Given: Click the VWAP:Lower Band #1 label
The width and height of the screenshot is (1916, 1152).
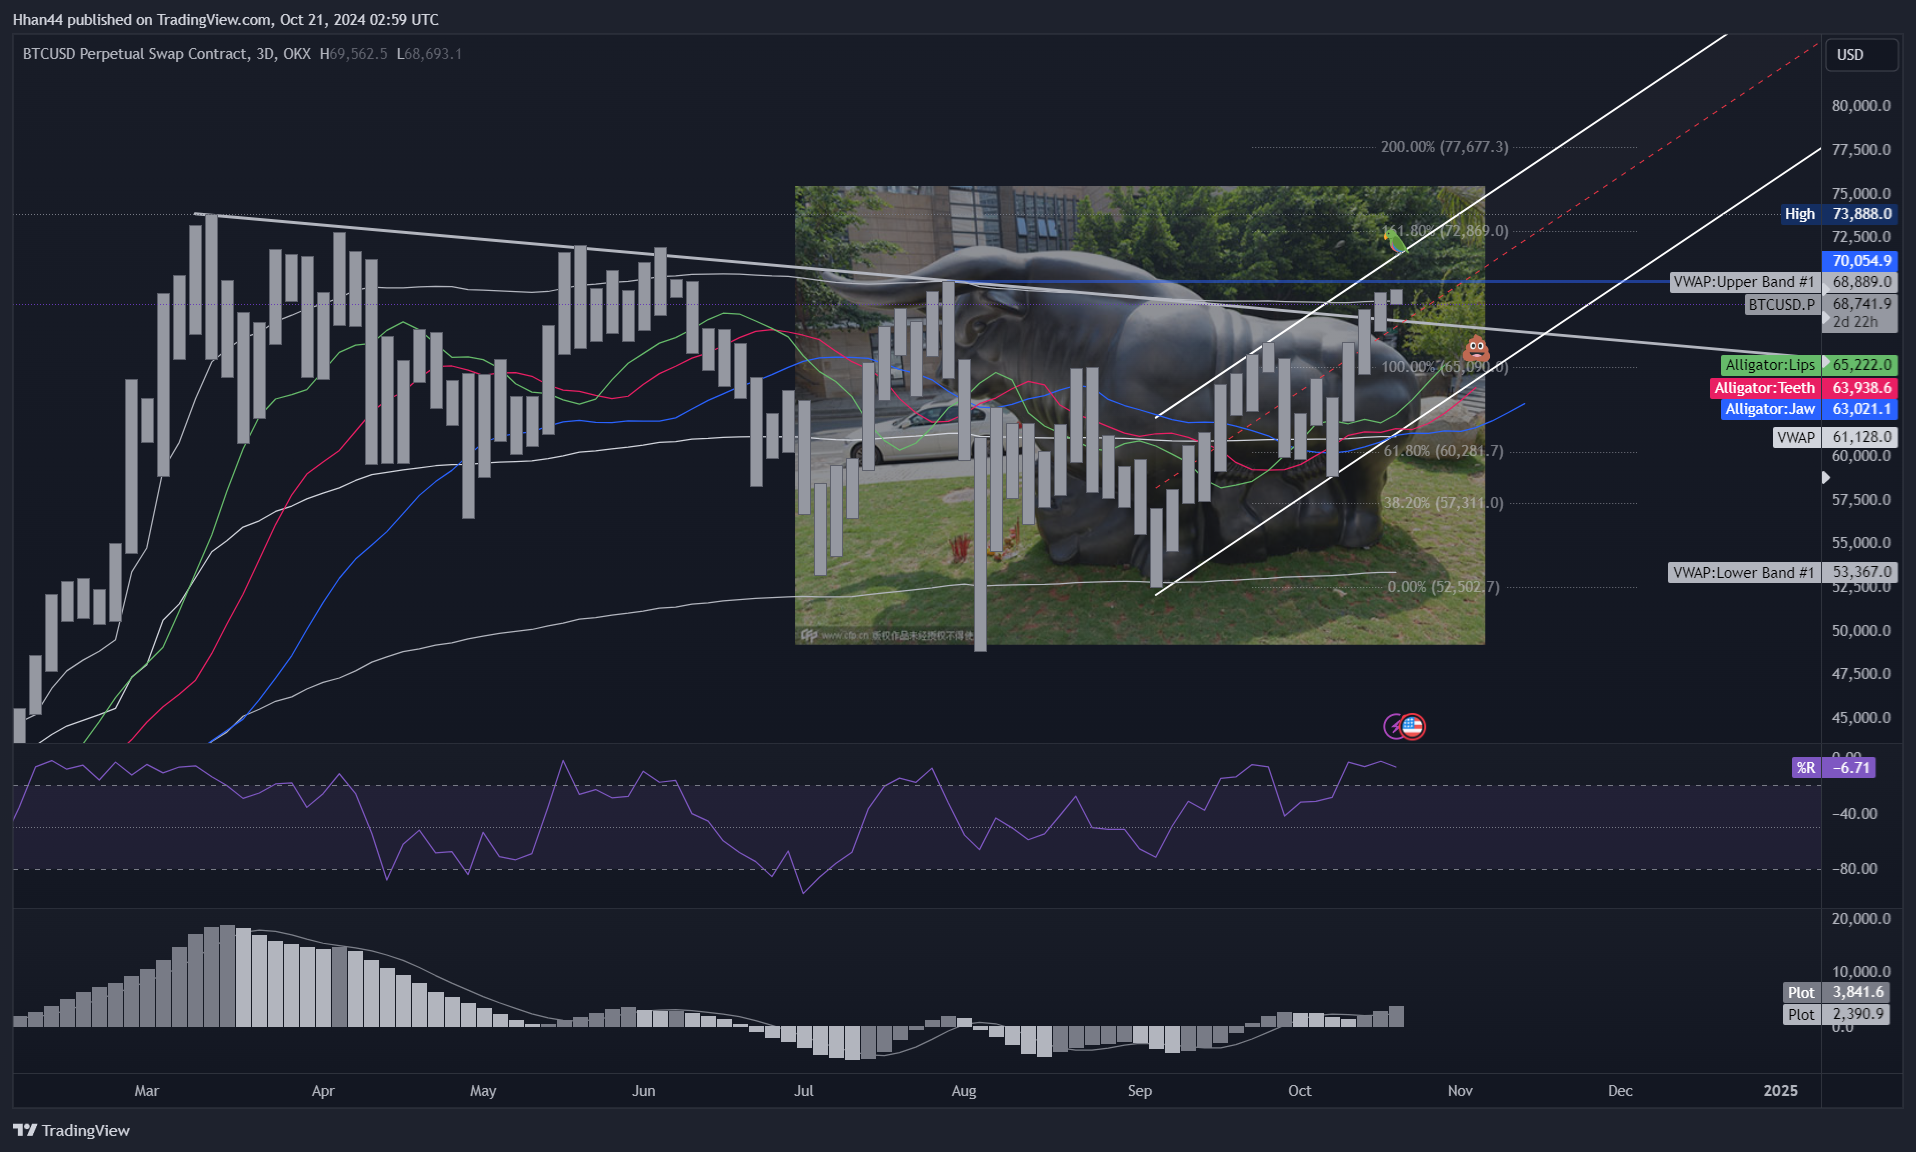Looking at the screenshot, I should tap(1743, 573).
